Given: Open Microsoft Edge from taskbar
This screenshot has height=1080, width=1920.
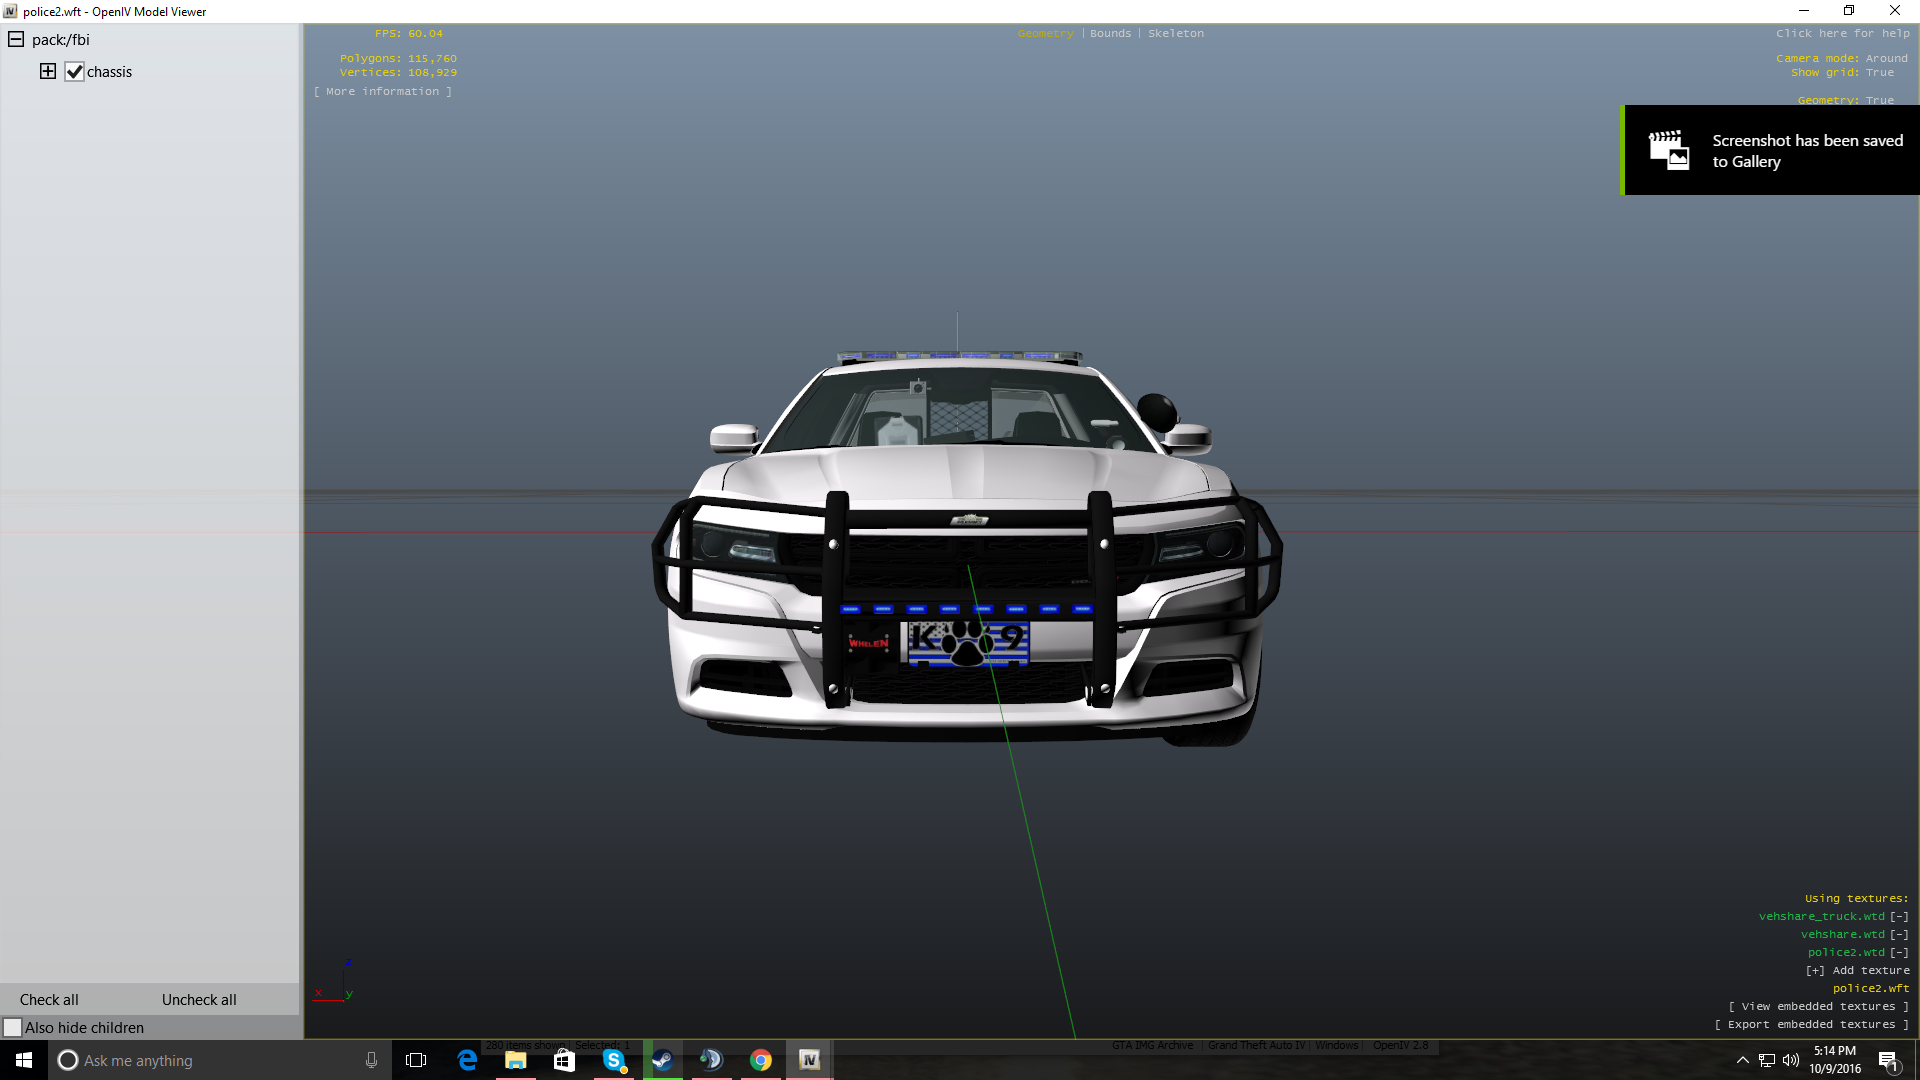Looking at the screenshot, I should tap(467, 1060).
